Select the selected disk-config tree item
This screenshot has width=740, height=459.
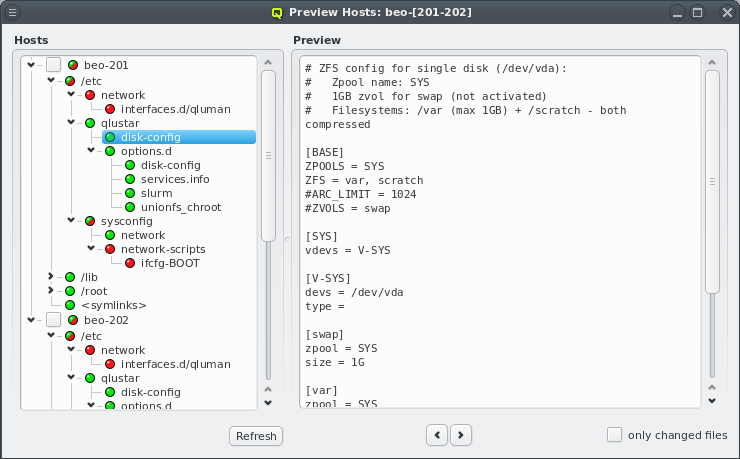click(150, 137)
